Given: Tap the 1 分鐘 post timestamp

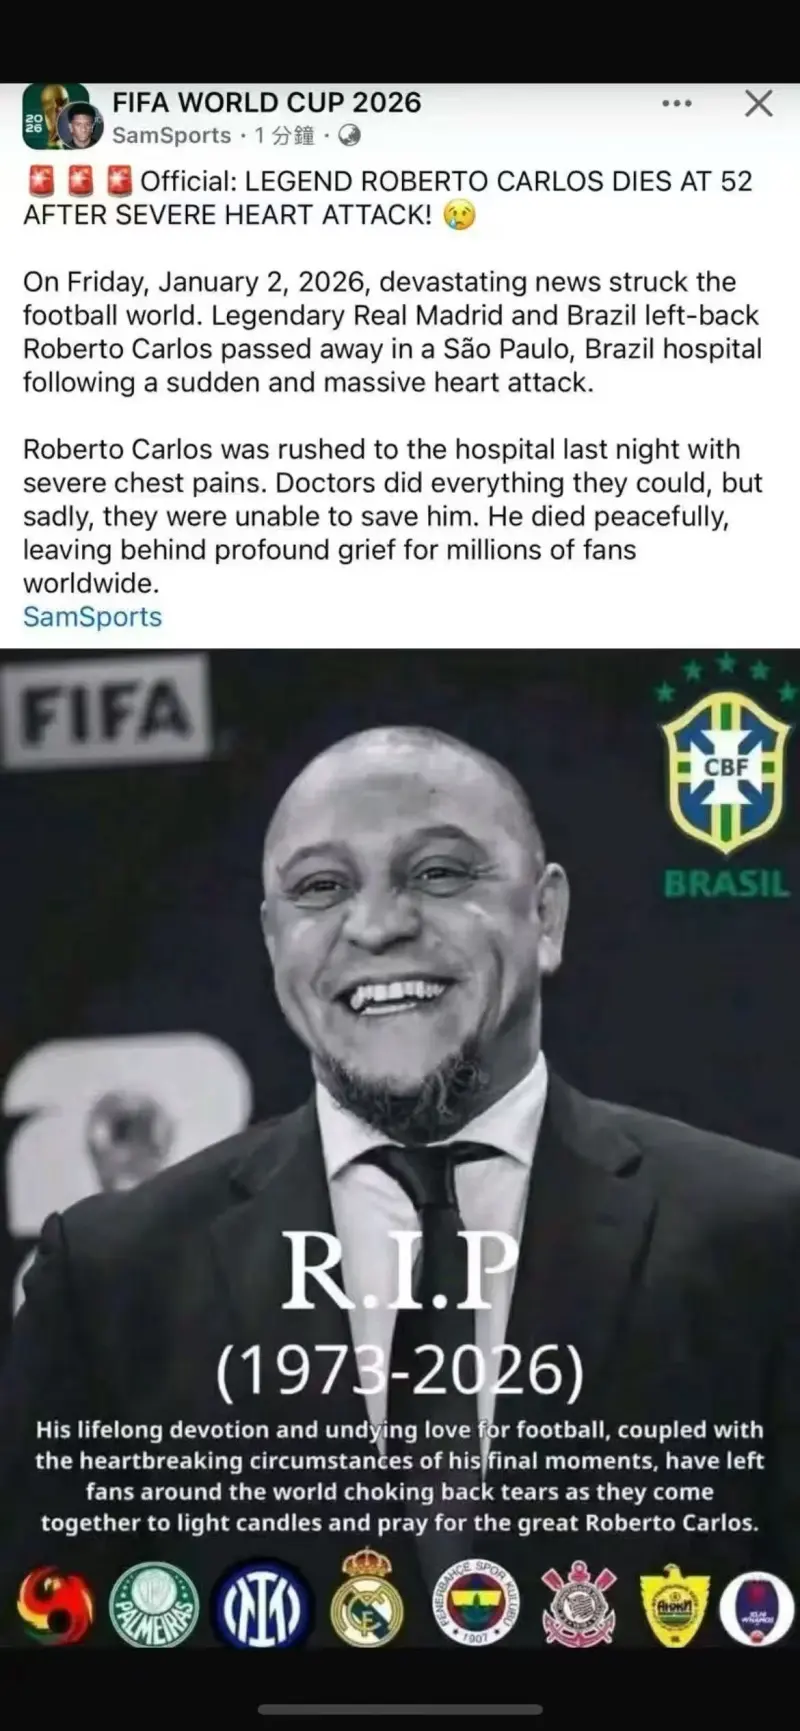Looking at the screenshot, I should pyautogui.click(x=284, y=136).
